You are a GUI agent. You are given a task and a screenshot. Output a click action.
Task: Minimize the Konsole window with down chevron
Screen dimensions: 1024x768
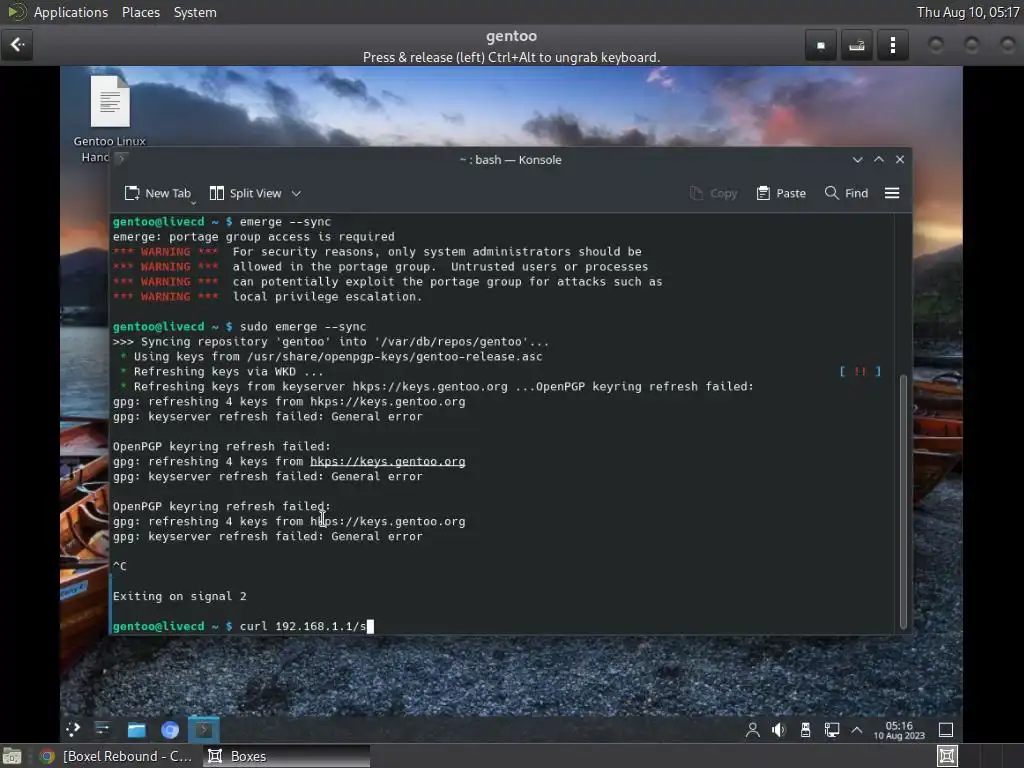point(857,159)
